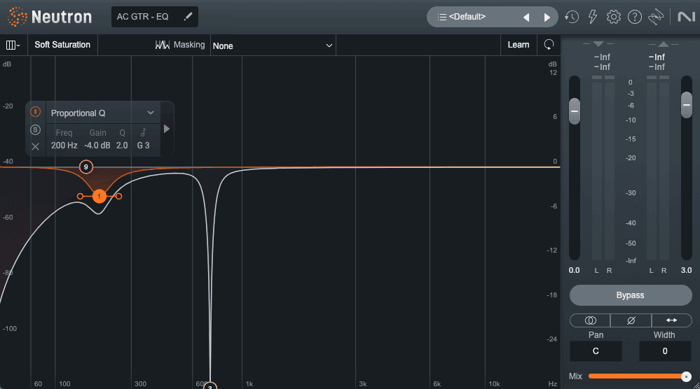Click the input peak -Inf readout
The width and height of the screenshot is (700, 389).
click(602, 57)
